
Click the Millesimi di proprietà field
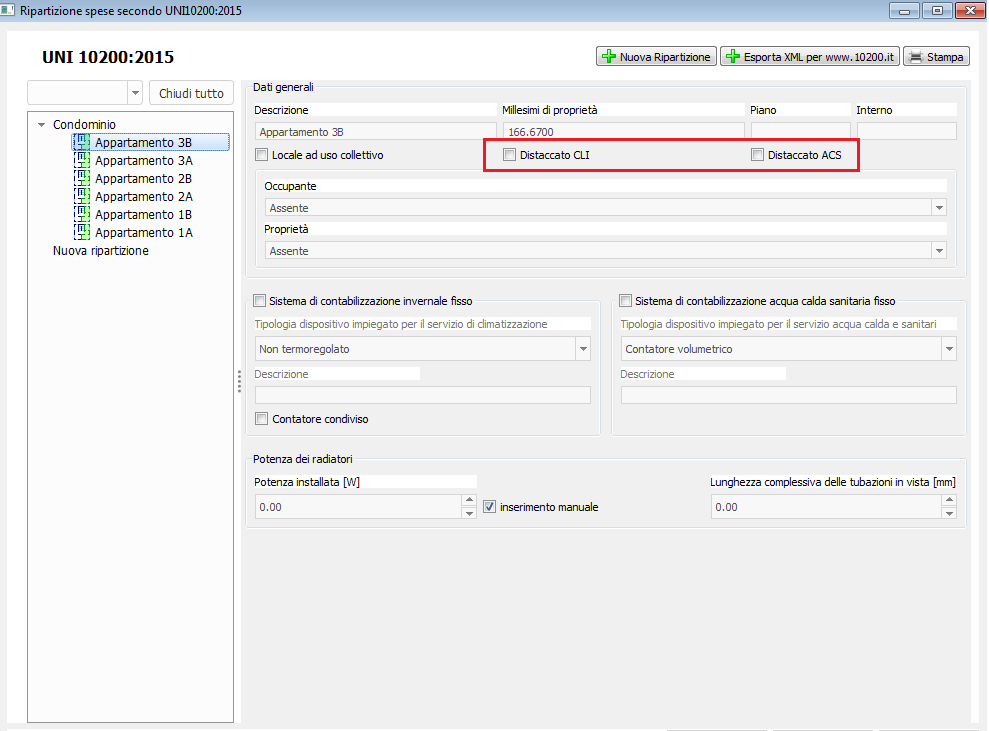point(622,131)
